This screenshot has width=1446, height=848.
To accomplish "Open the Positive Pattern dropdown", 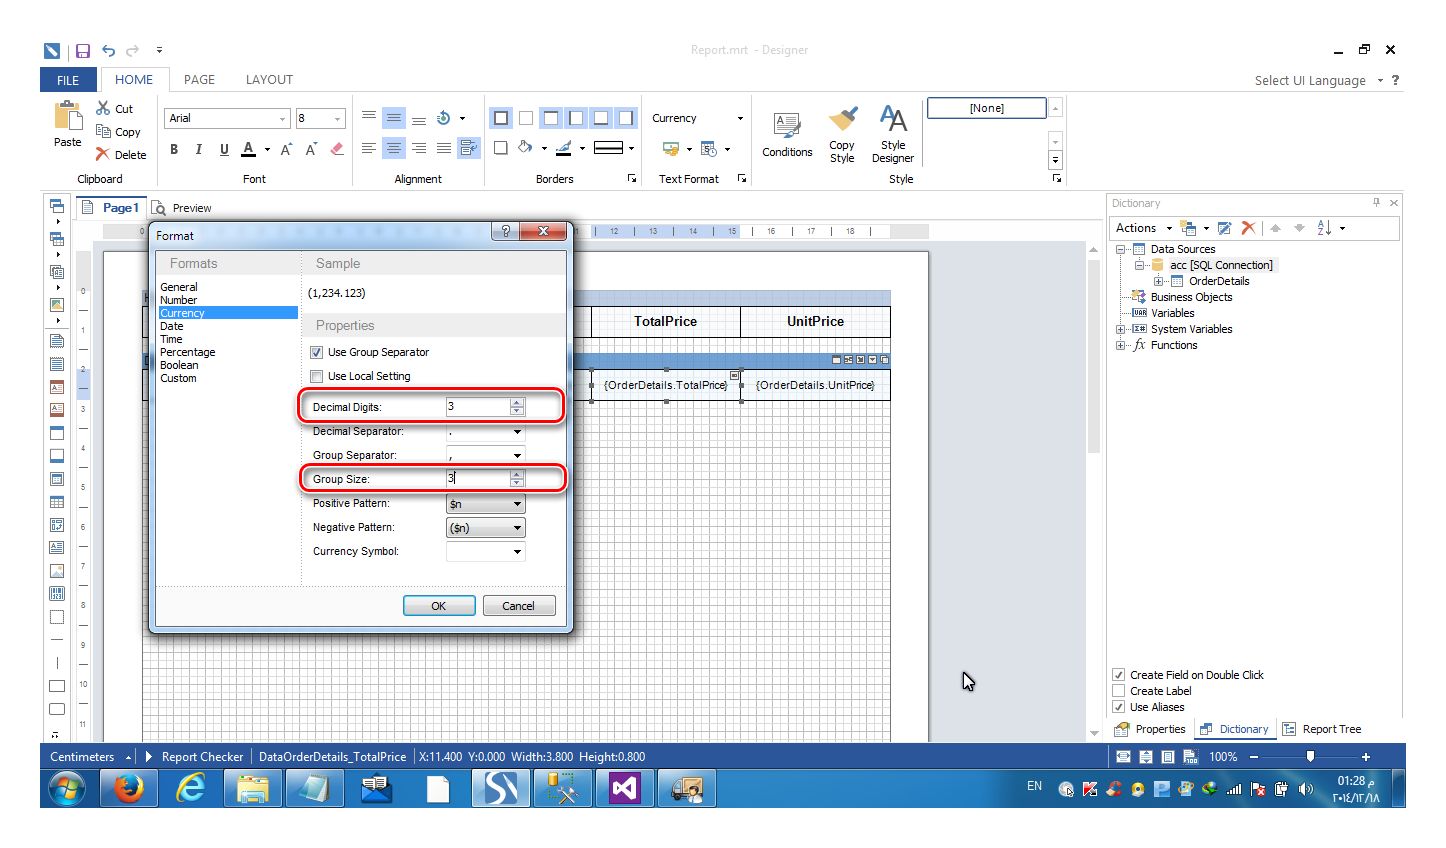I will click(517, 504).
